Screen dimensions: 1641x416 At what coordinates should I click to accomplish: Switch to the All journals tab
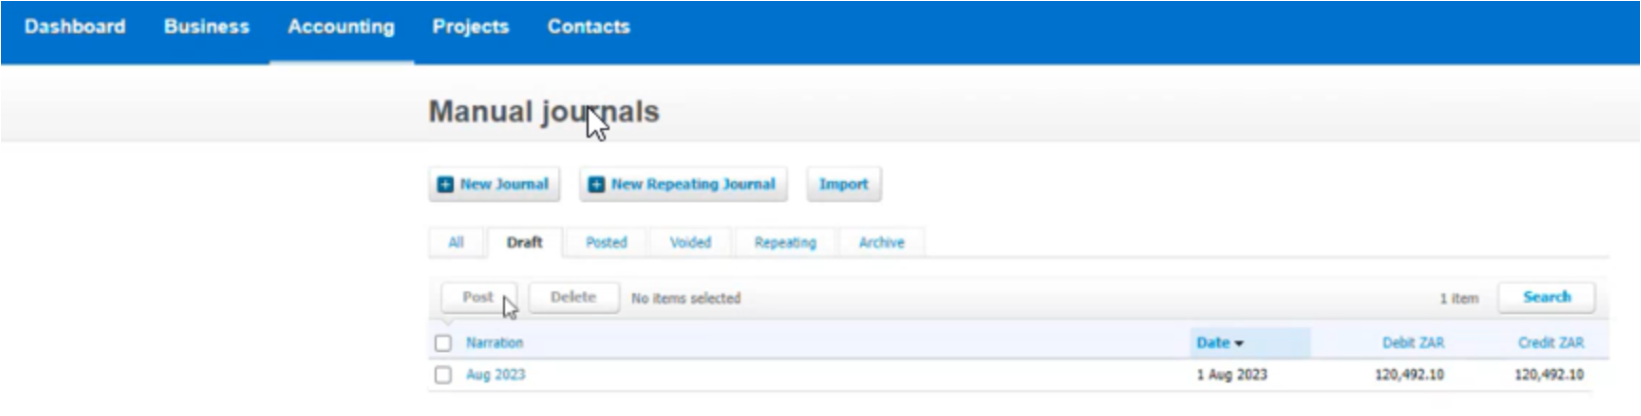(456, 243)
